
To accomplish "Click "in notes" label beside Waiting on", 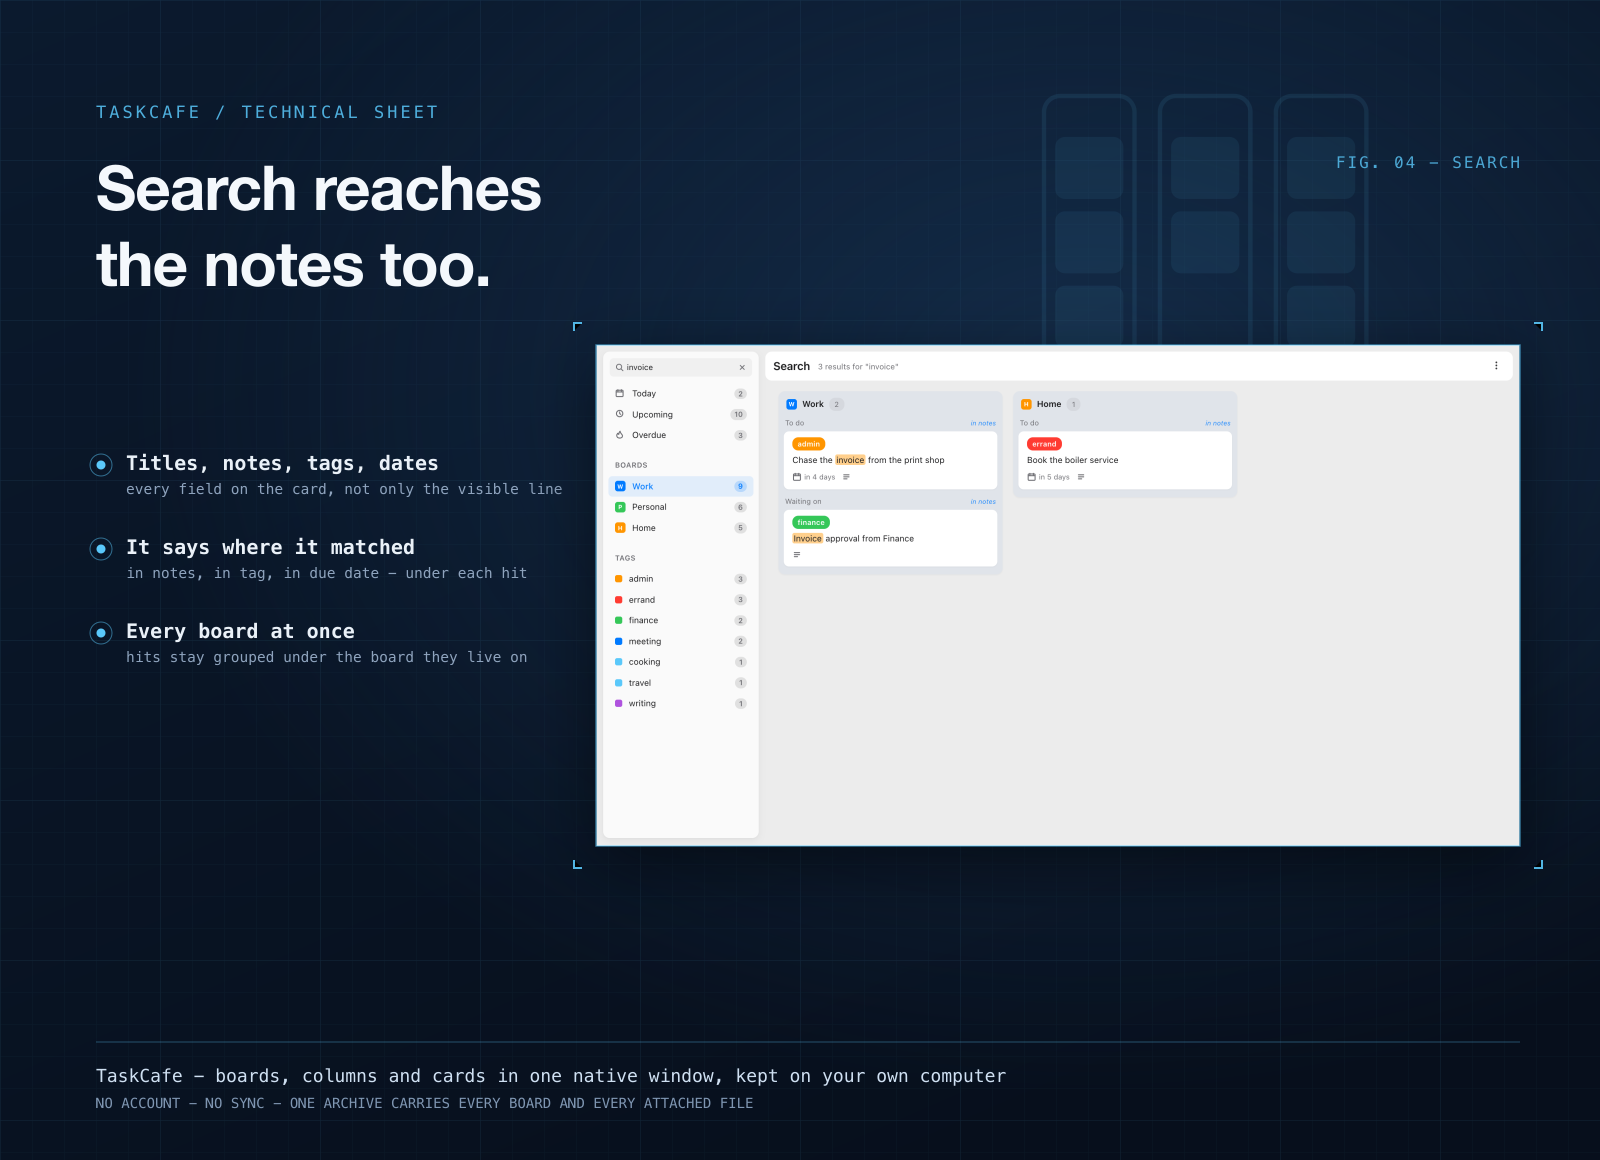I will tap(983, 501).
